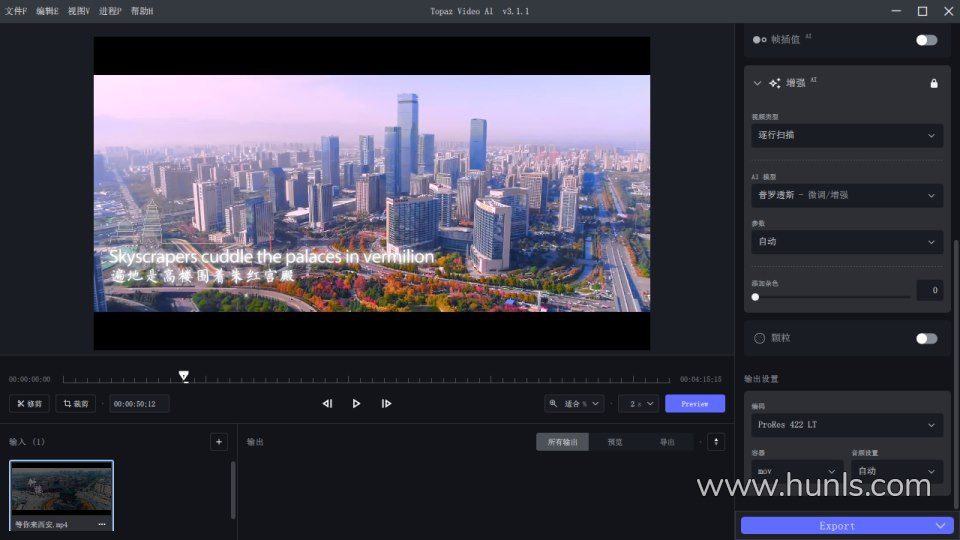
Task: Click the right settings panel scrollbar
Action: tap(956, 373)
